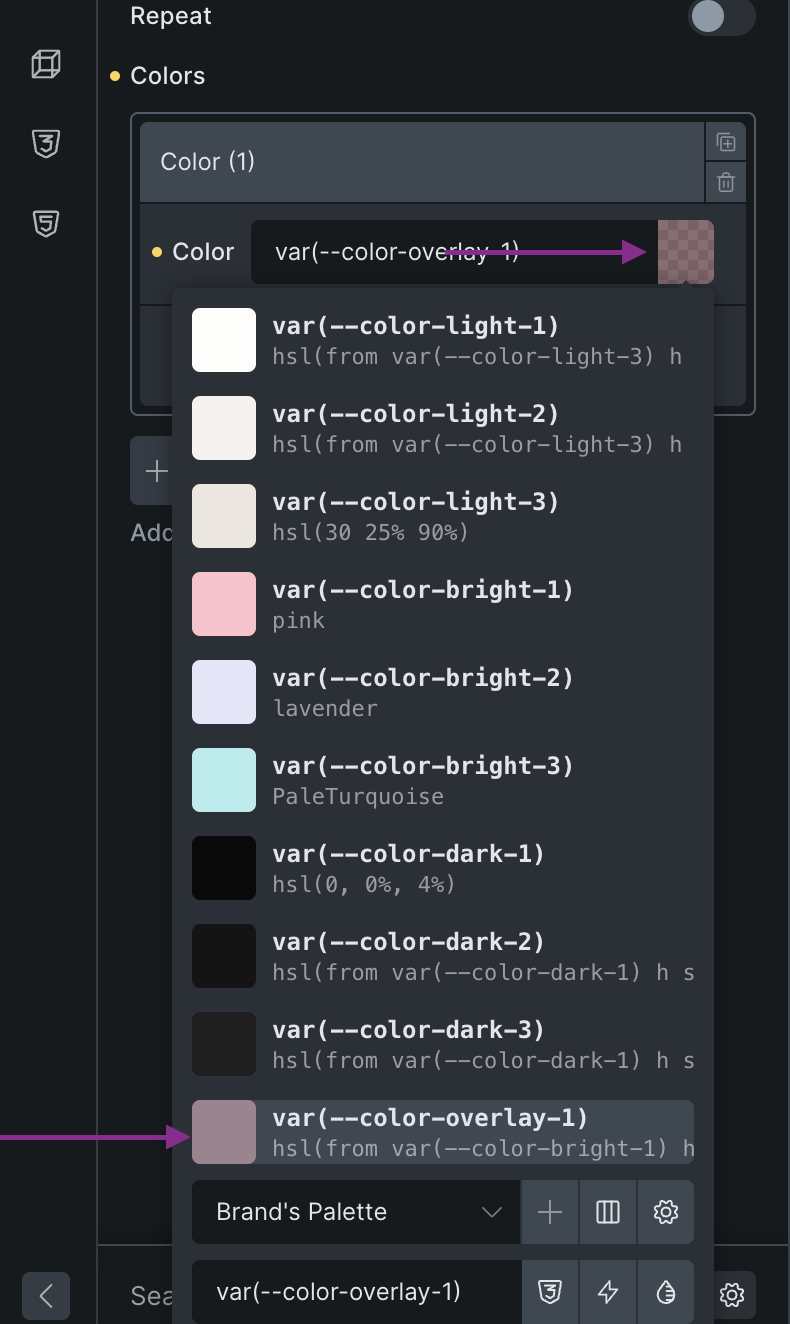The image size is (790, 1324).
Task: Open palette settings gear
Action: click(666, 1212)
